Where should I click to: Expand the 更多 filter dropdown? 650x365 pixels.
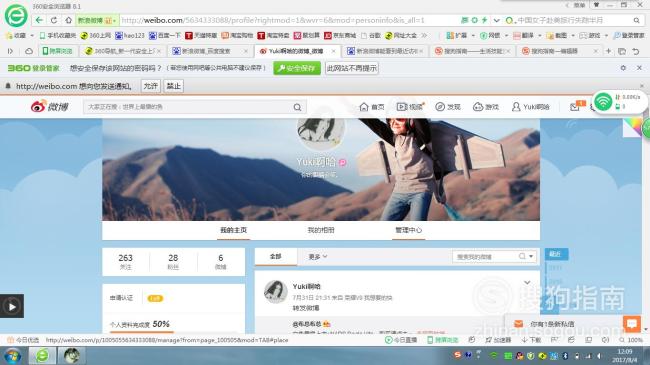(x=318, y=257)
